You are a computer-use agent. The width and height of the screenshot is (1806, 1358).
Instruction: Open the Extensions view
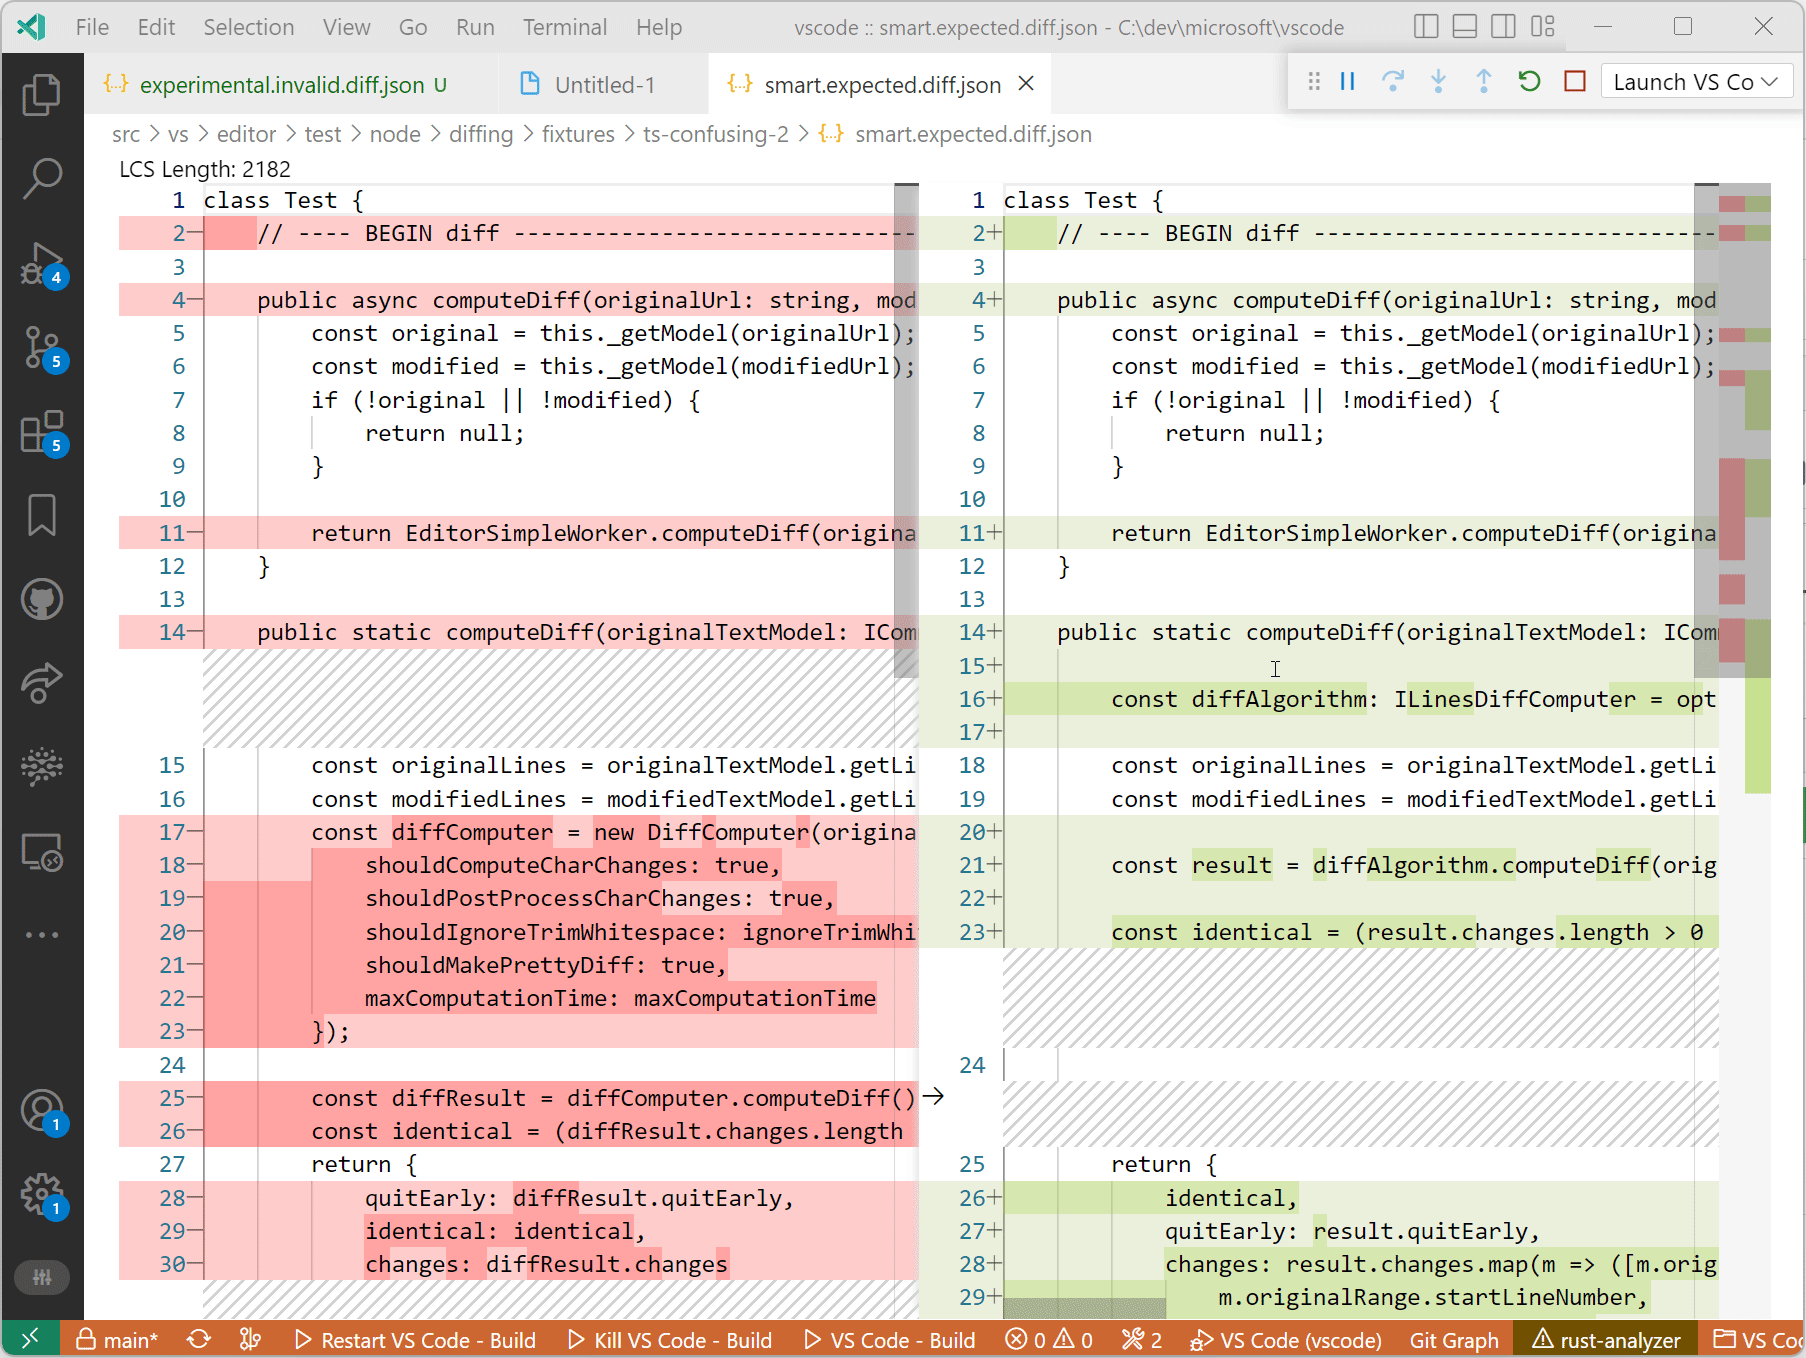click(42, 432)
